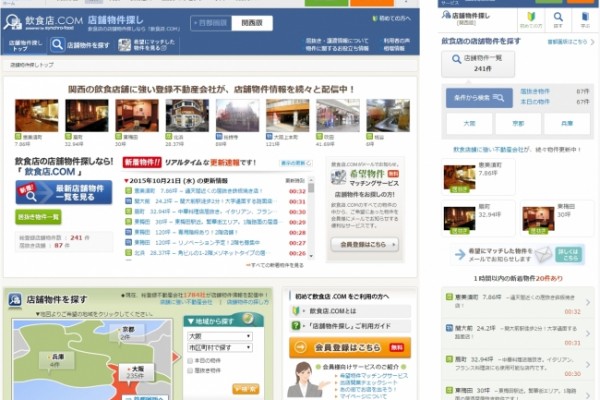Click the 大阪 235件 region on the map
600x400 pixels.
pyautogui.click(x=135, y=373)
